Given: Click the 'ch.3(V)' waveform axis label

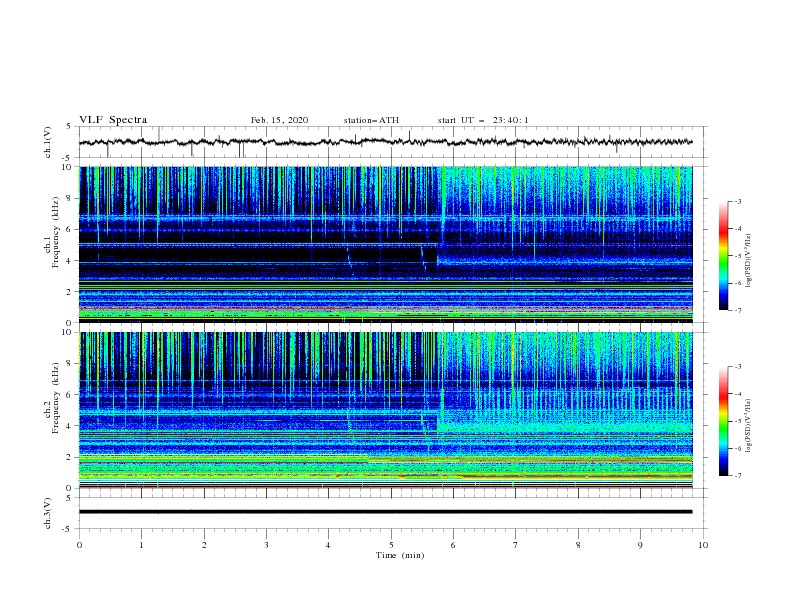Looking at the screenshot, I should pos(48,513).
